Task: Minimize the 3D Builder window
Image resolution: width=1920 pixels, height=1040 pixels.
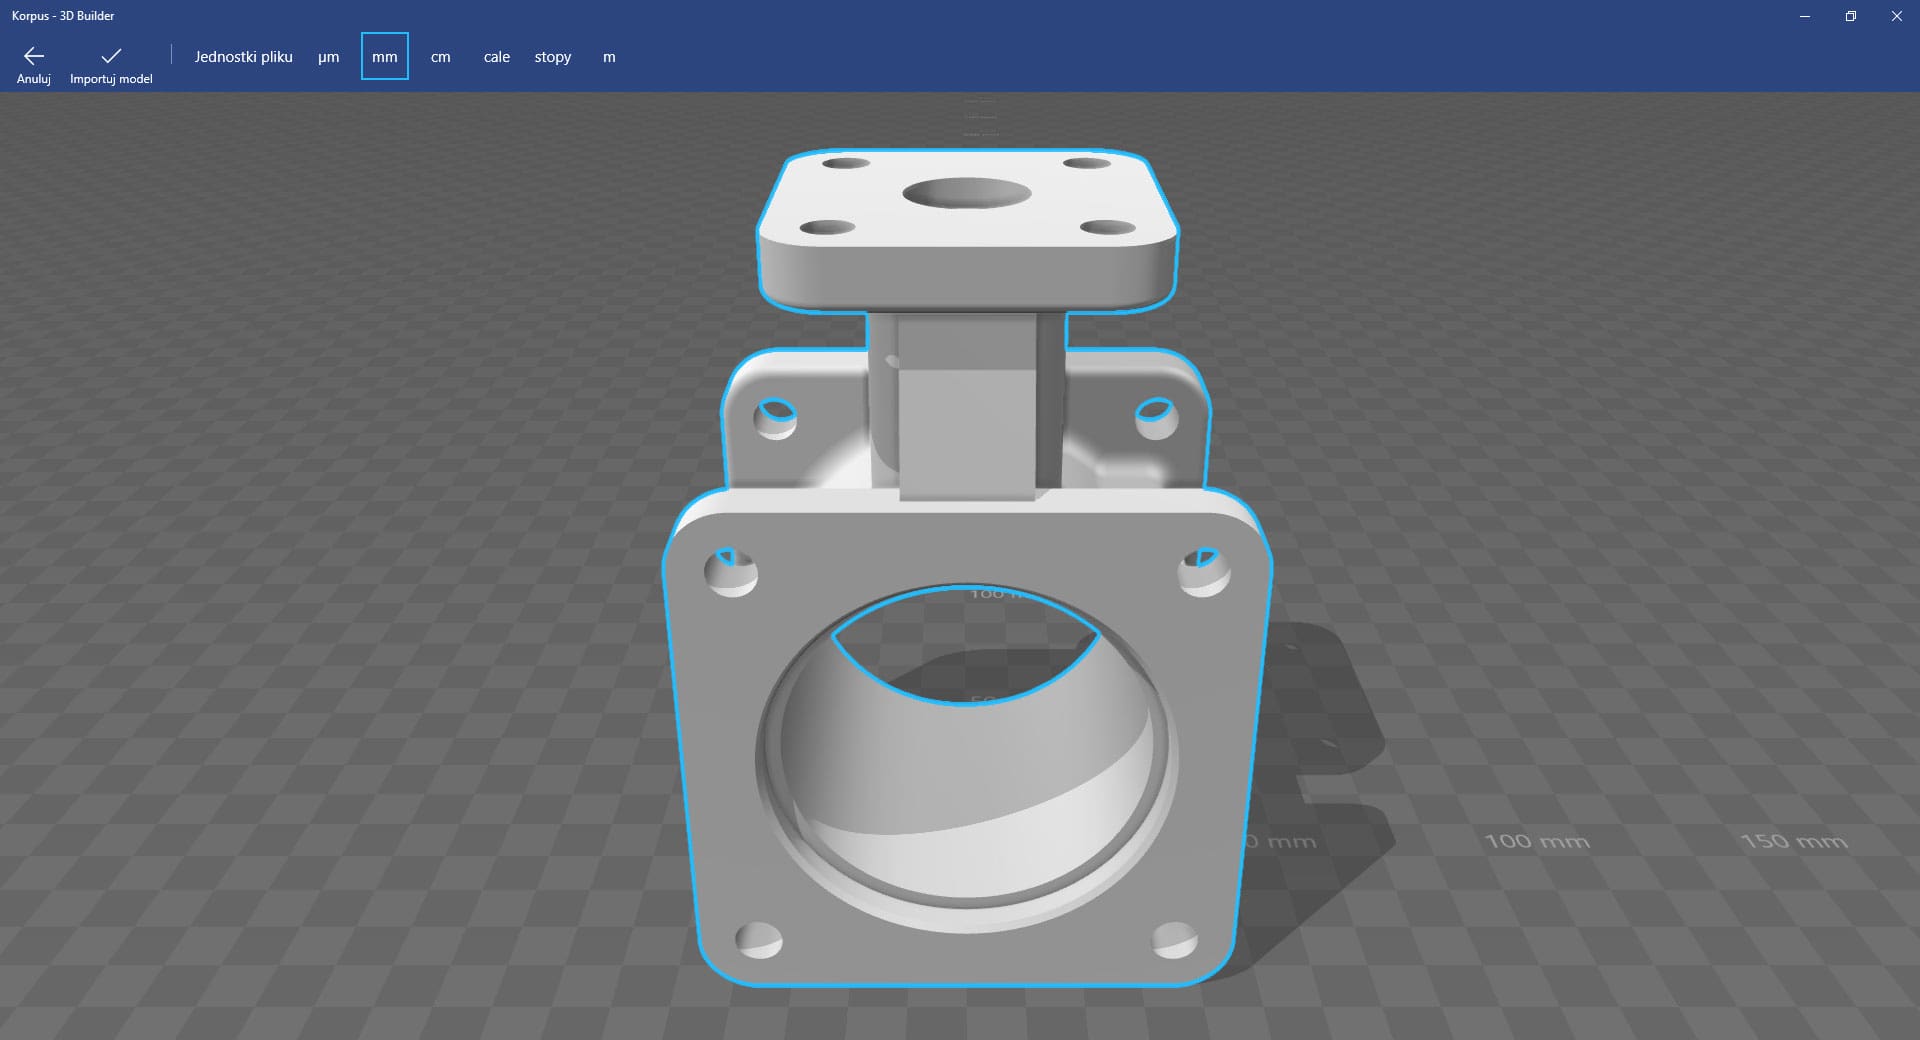Action: pos(1805,16)
